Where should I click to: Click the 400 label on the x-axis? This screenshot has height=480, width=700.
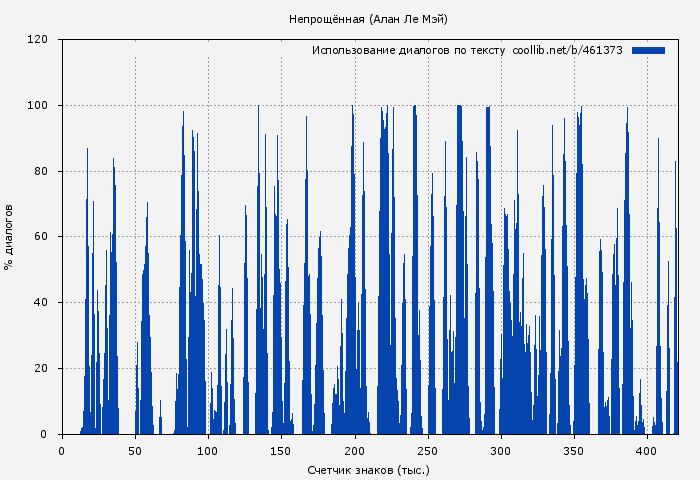(646, 450)
